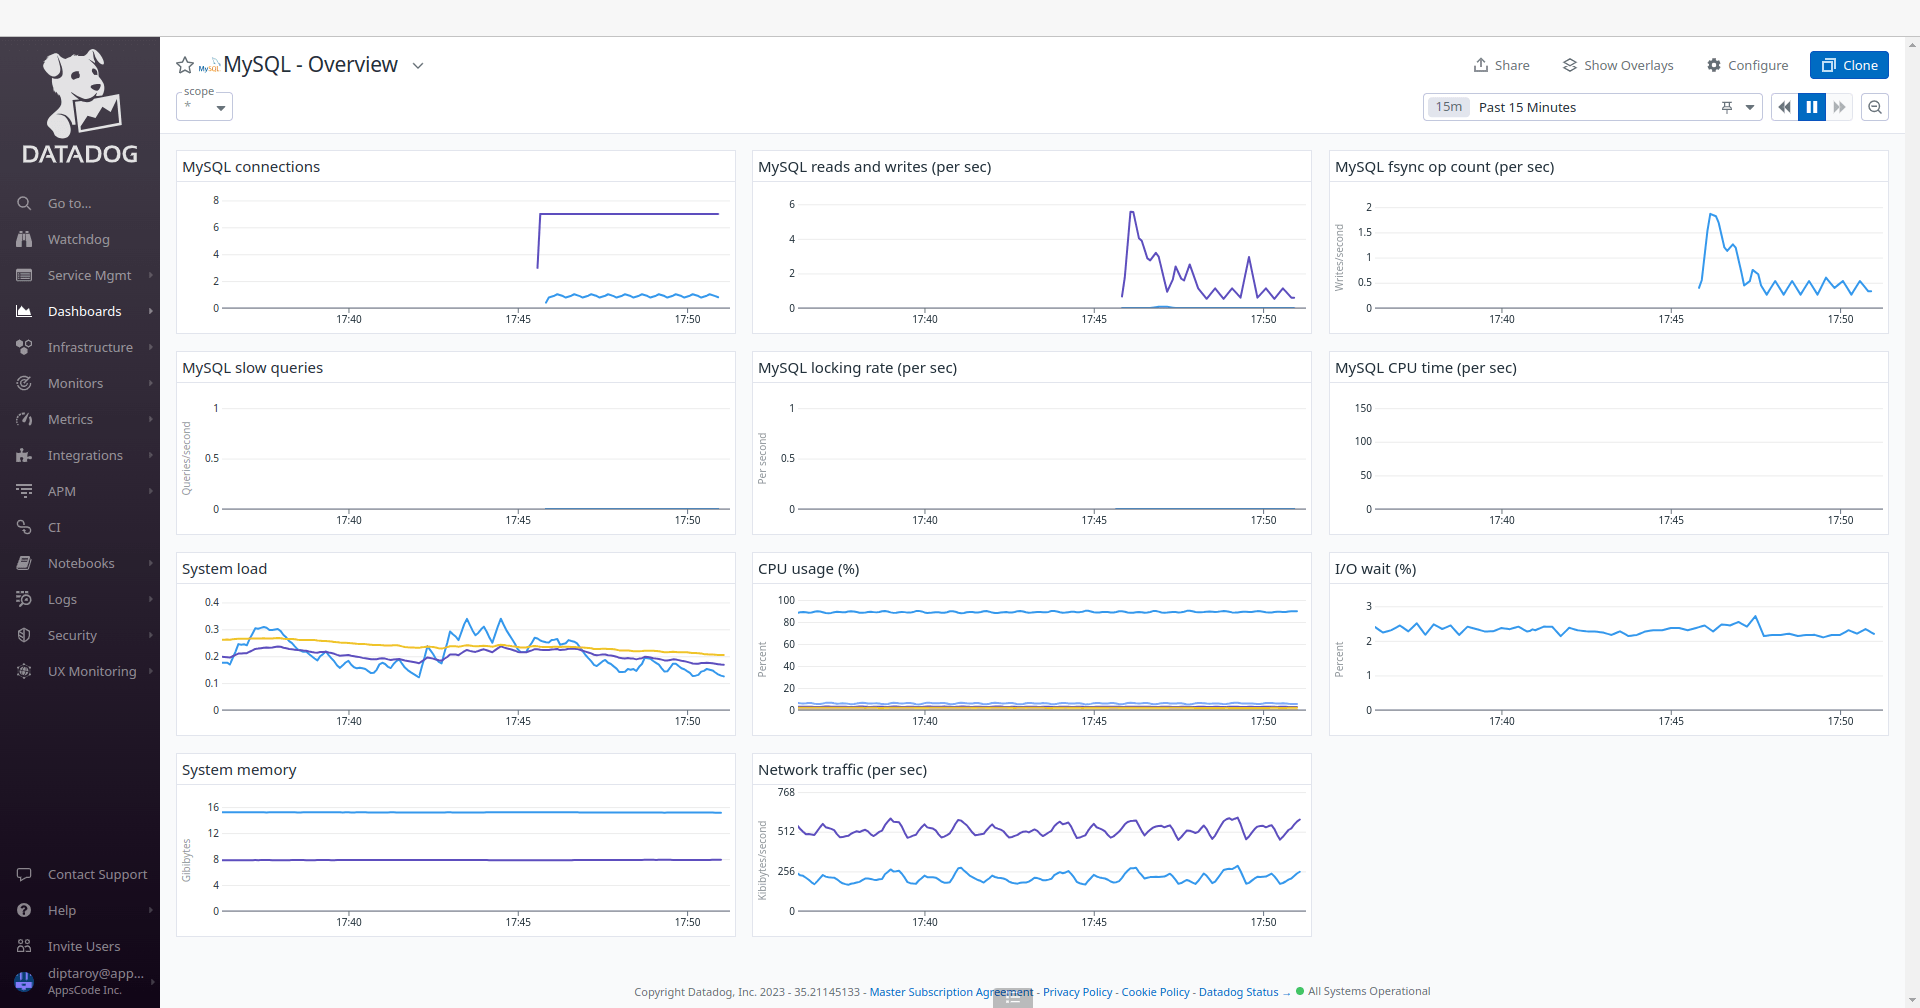Open Logs from the sidebar
The image size is (1920, 1008).
62,599
